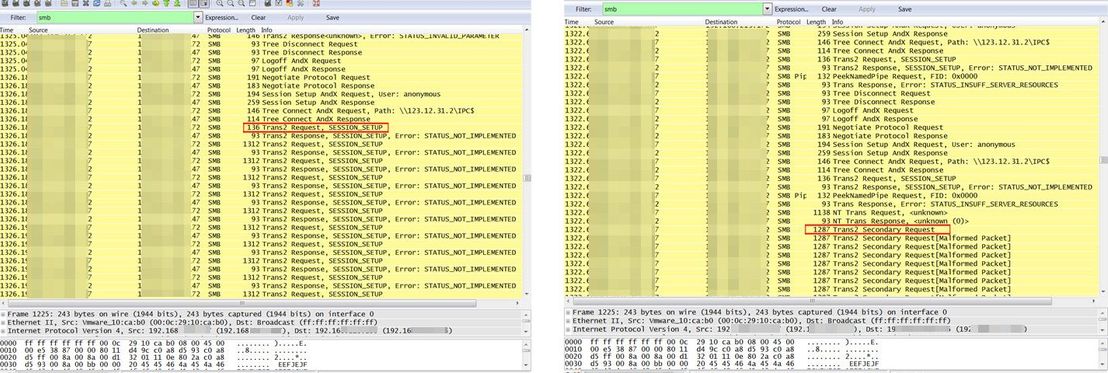The image size is (1108, 373).
Task: Select Negotiate Protocol Request row in left window
Action: [x=261, y=78]
